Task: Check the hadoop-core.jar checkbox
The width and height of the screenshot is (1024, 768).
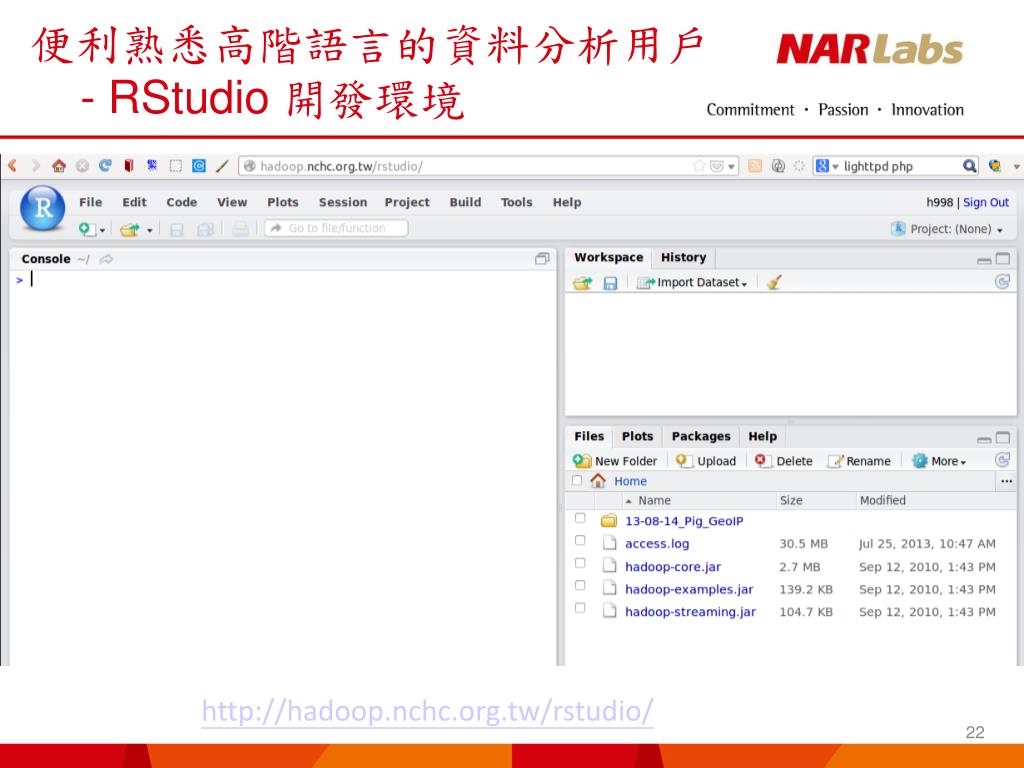Action: (580, 563)
